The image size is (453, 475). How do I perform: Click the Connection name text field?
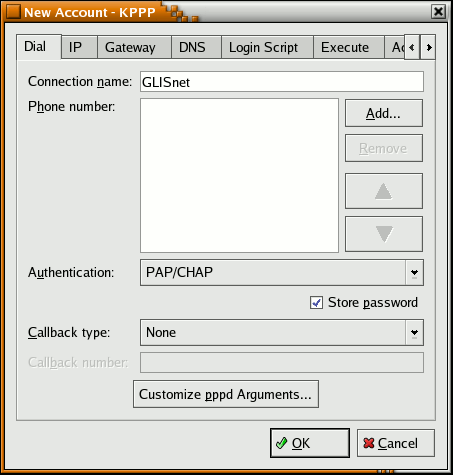point(282,82)
